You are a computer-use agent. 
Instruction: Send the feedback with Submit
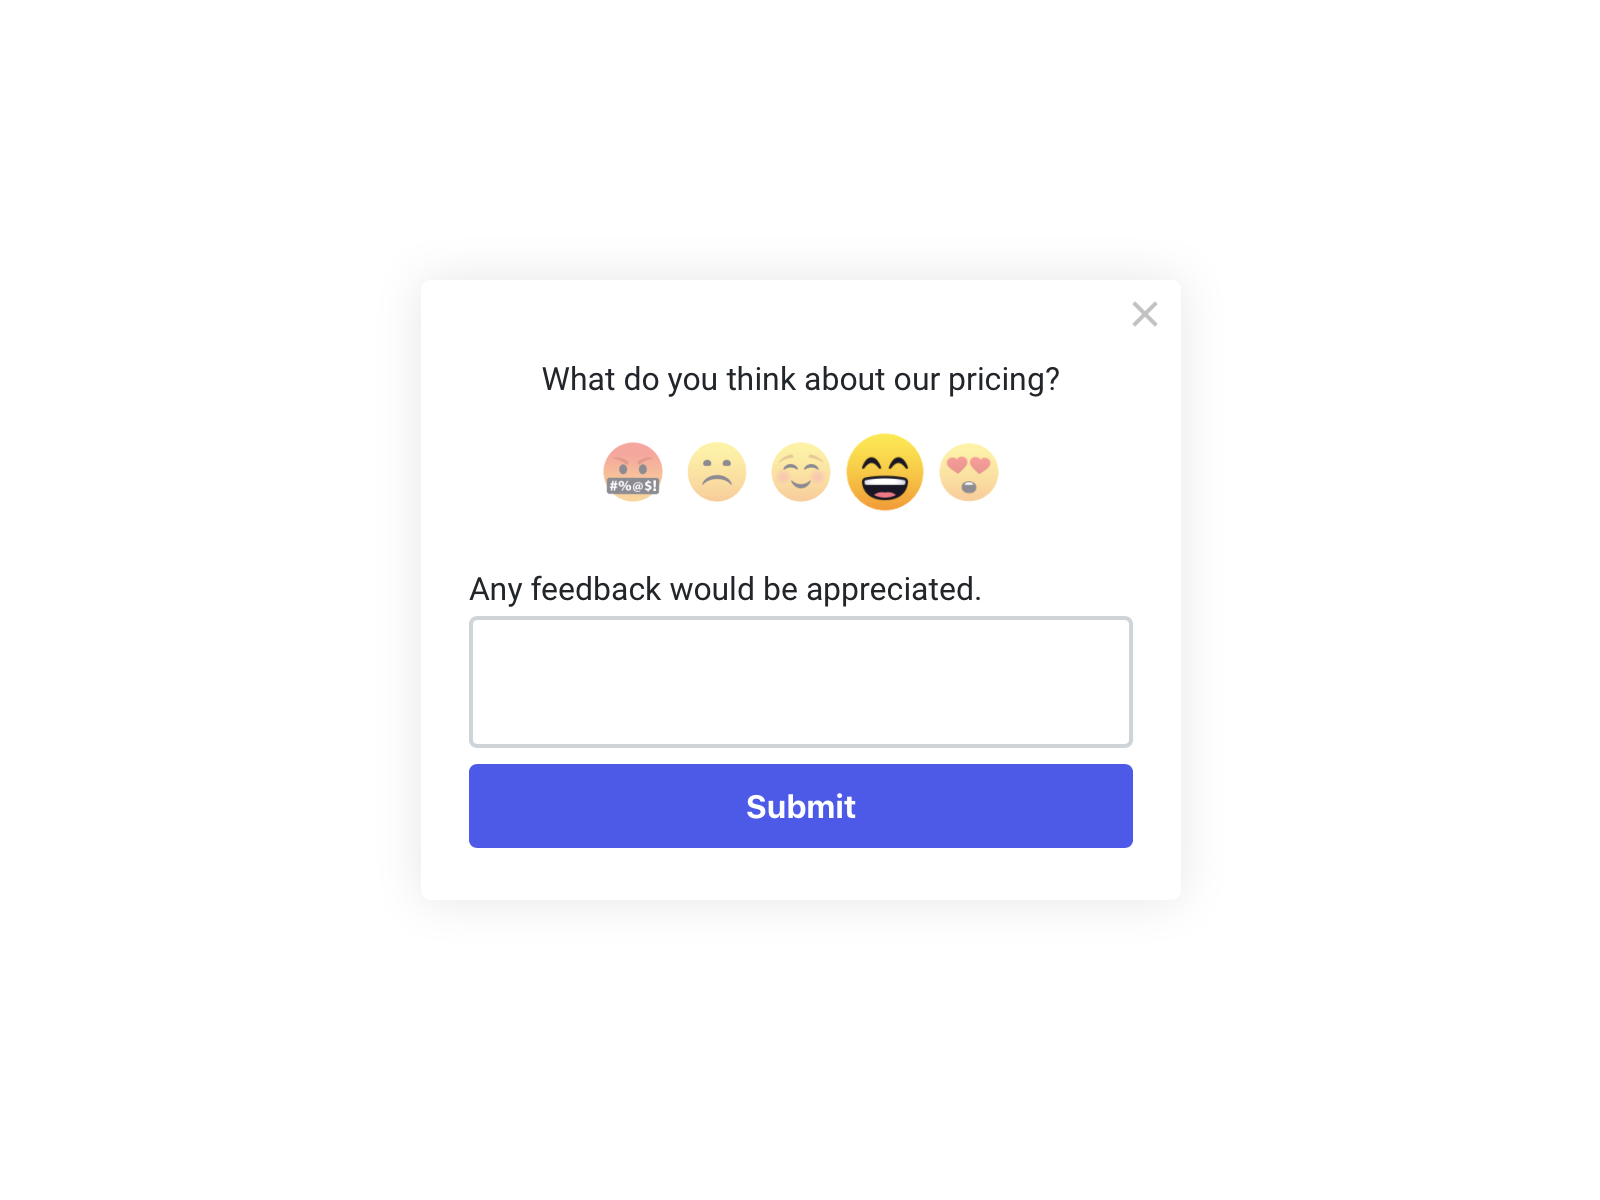(x=800, y=806)
